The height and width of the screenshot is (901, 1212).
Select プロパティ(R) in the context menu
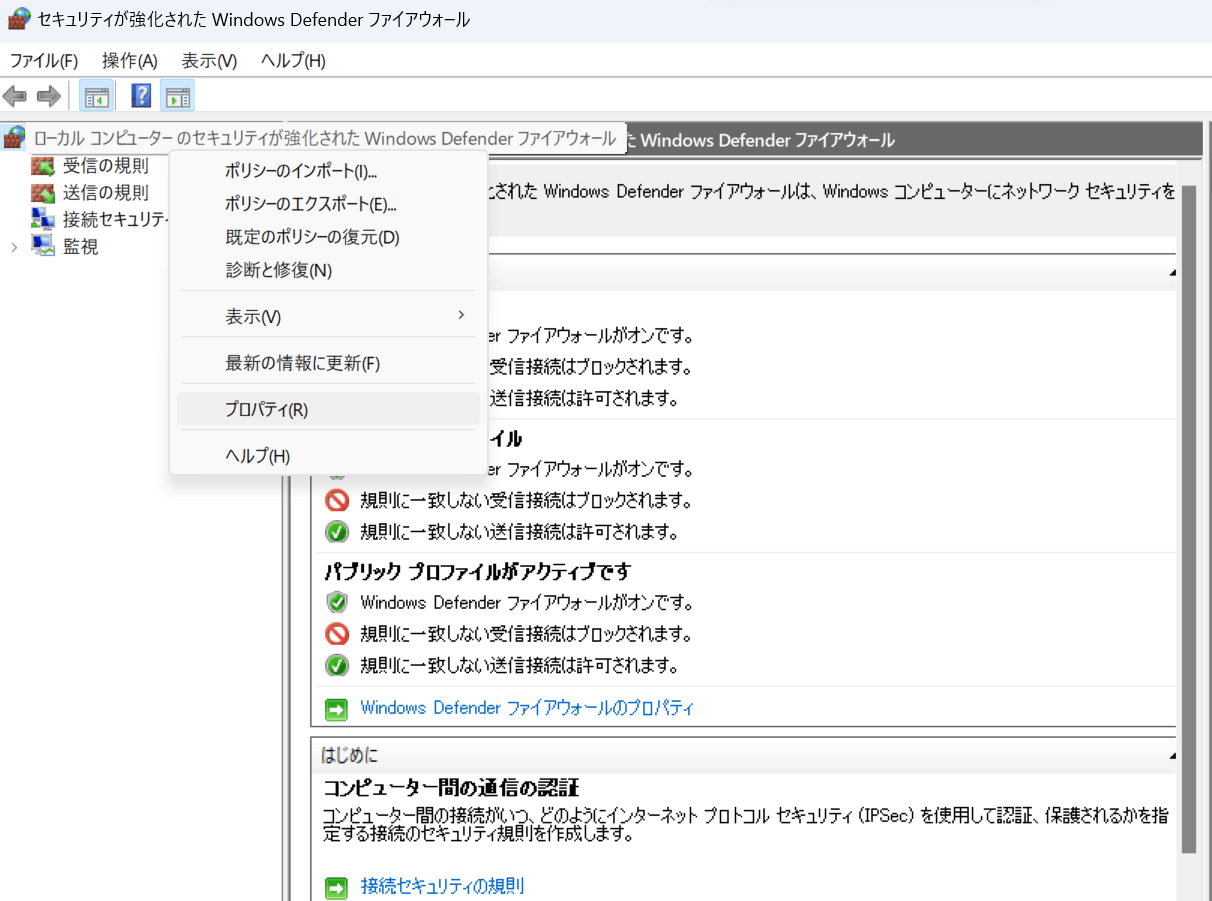(x=329, y=409)
